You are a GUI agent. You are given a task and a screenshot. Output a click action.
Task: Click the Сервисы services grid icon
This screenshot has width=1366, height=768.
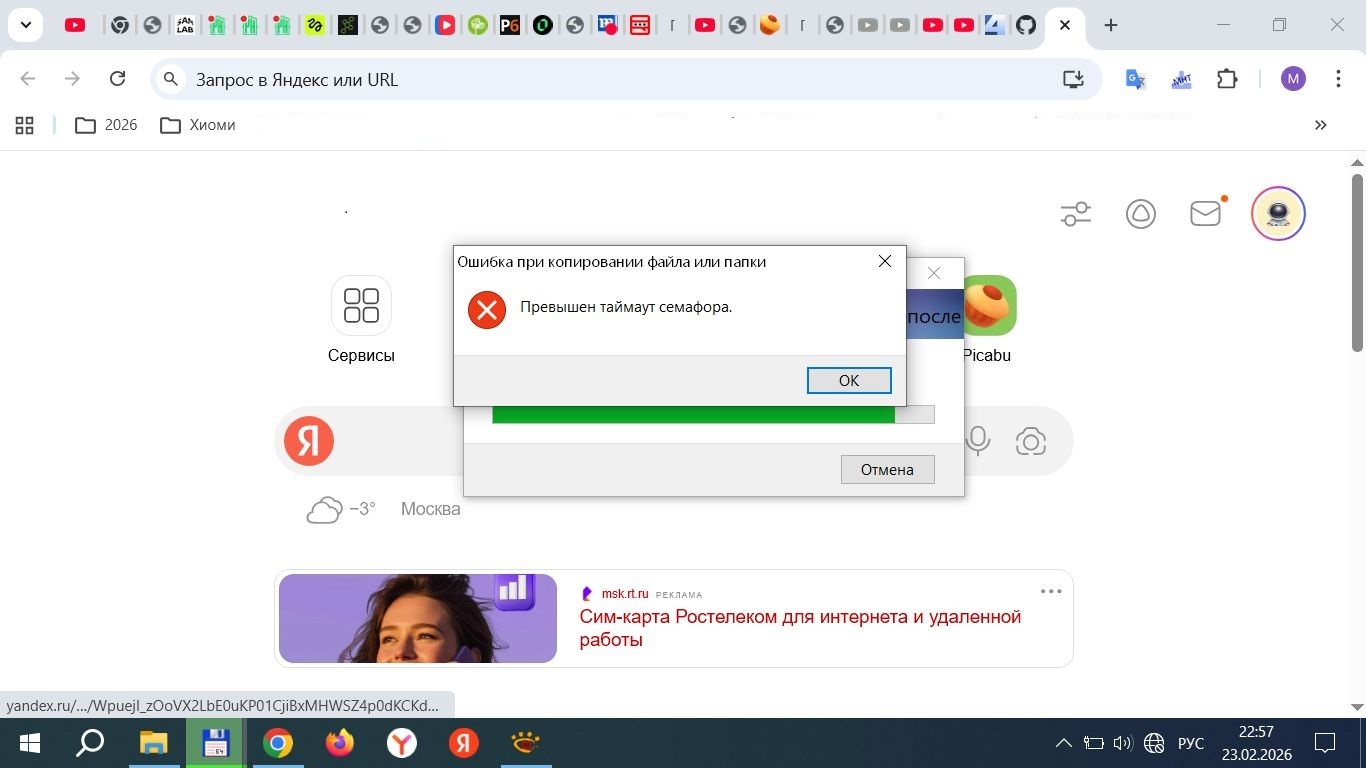pyautogui.click(x=361, y=306)
